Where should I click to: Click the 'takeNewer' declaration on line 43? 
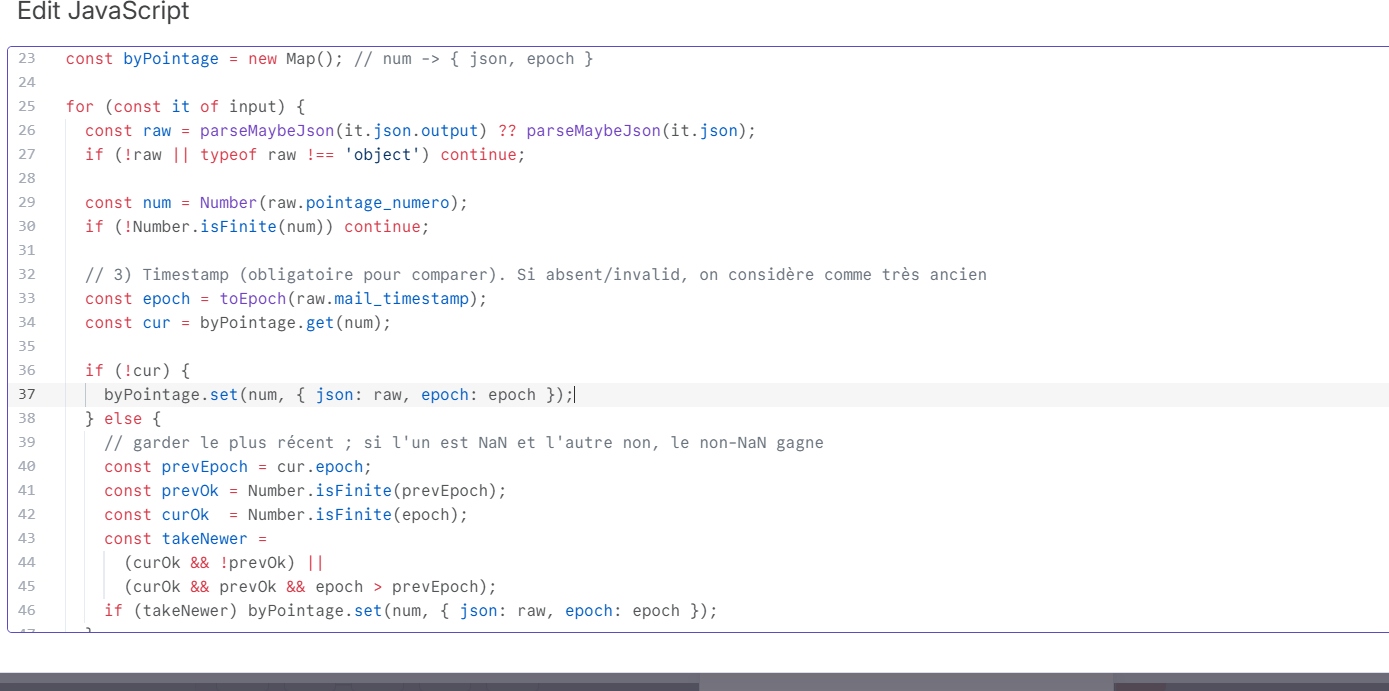tap(204, 539)
